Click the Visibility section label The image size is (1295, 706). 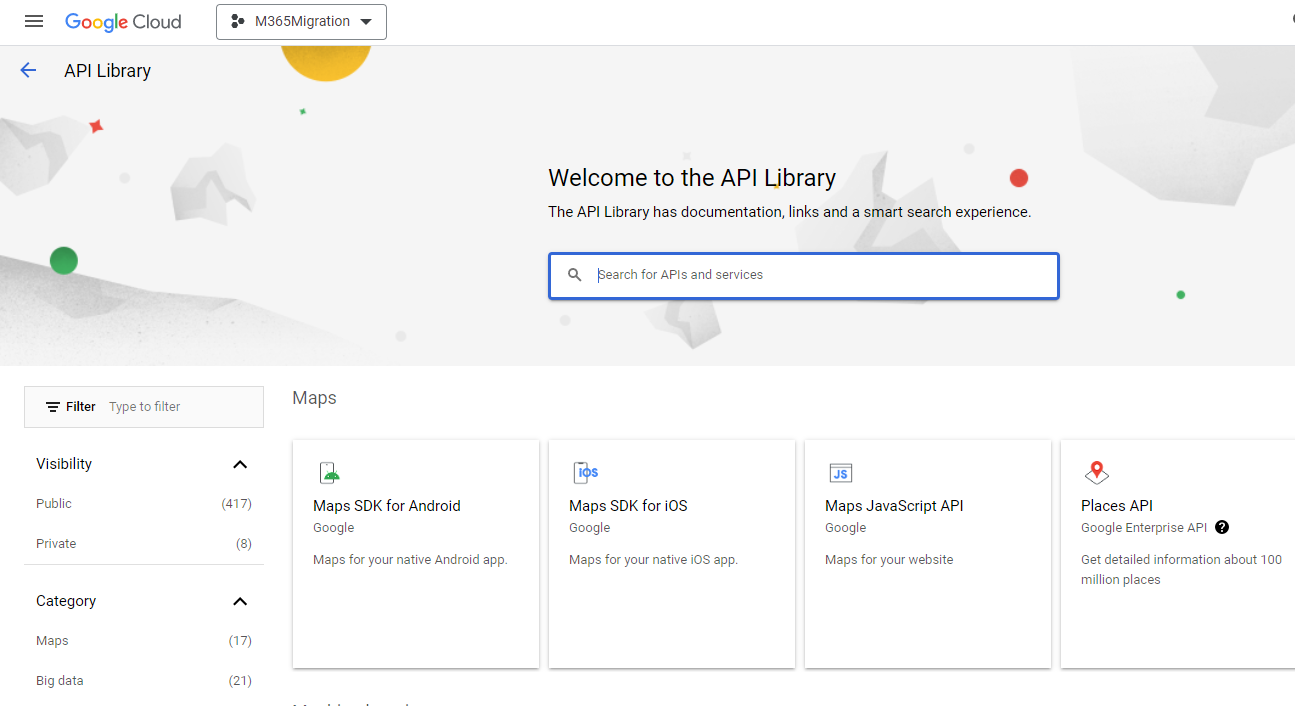(x=64, y=464)
